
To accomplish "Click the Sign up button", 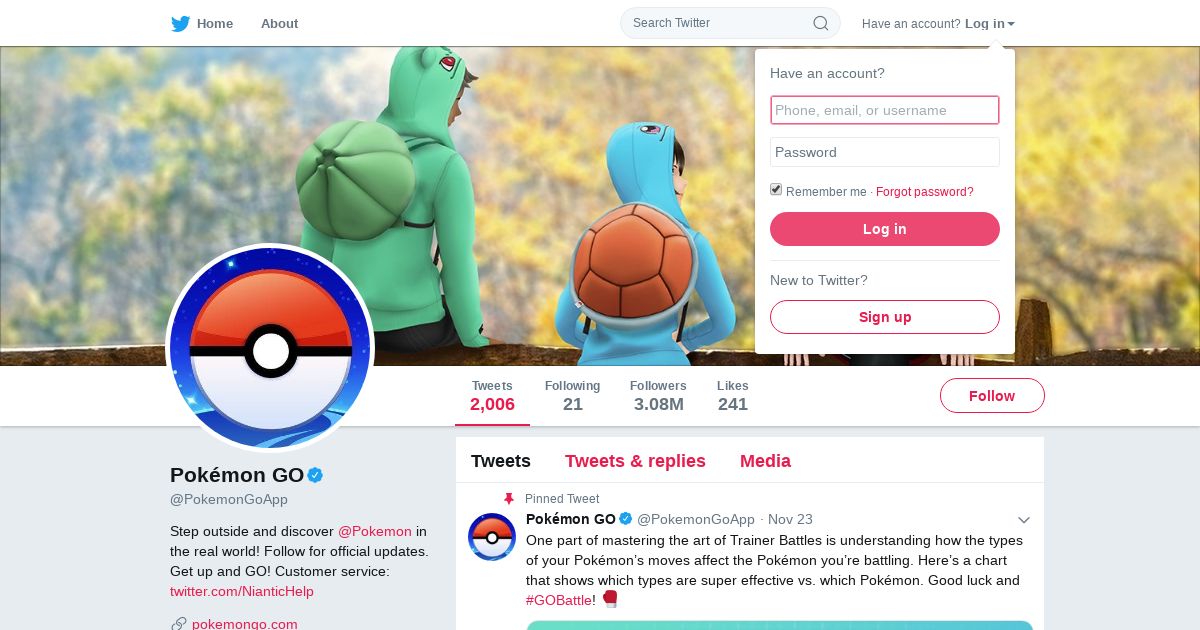I will click(885, 317).
